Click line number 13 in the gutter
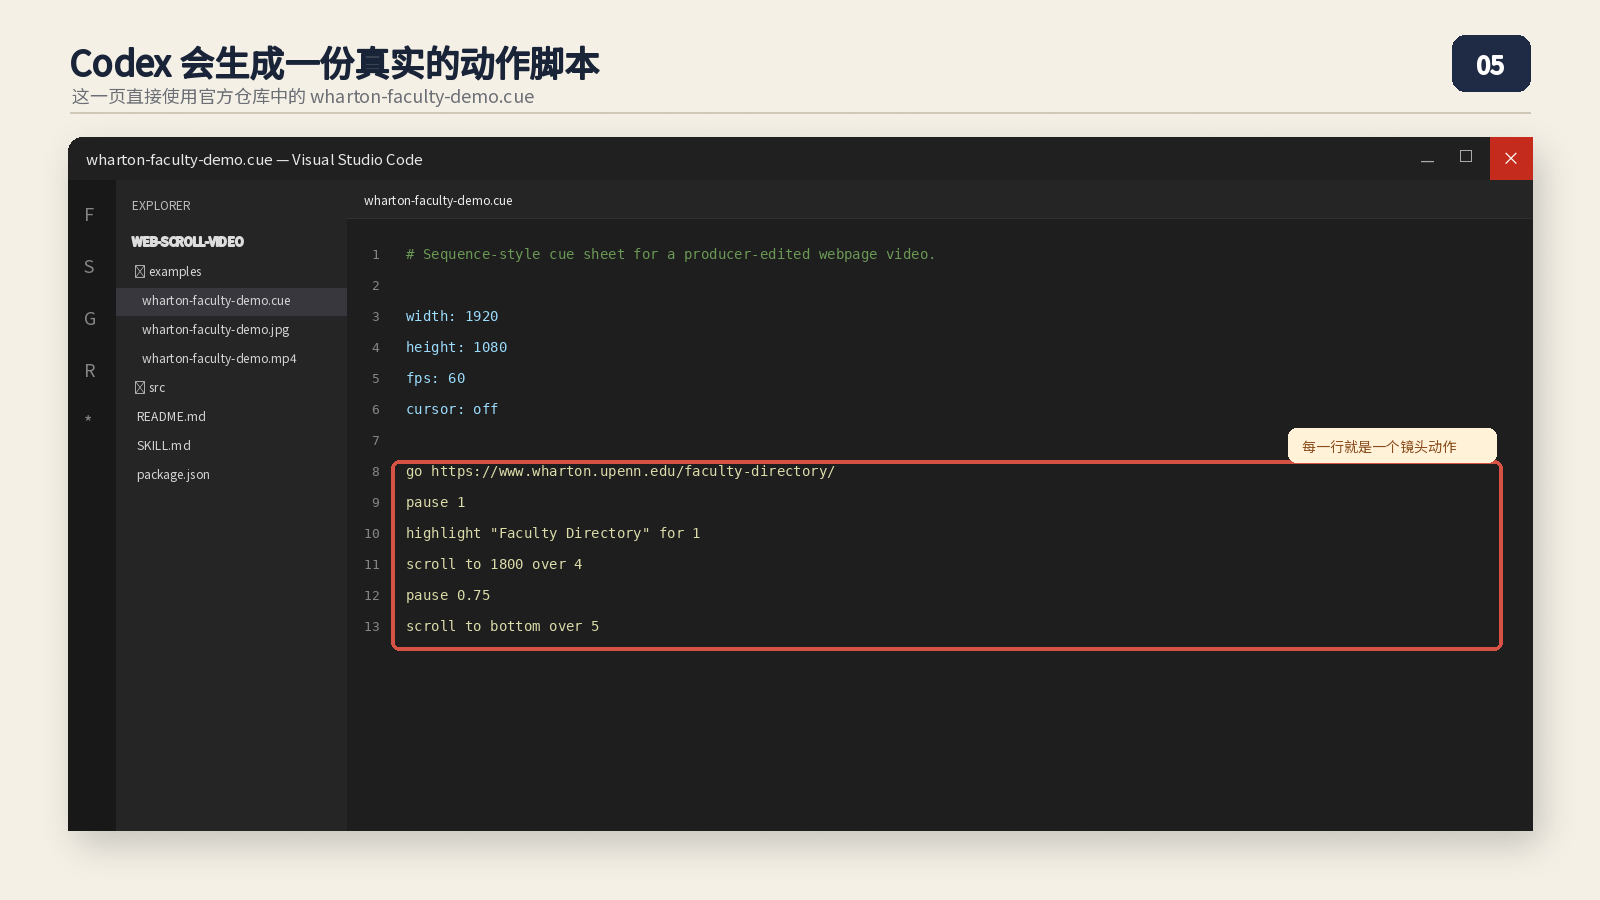Image resolution: width=1600 pixels, height=900 pixels. coord(372,627)
